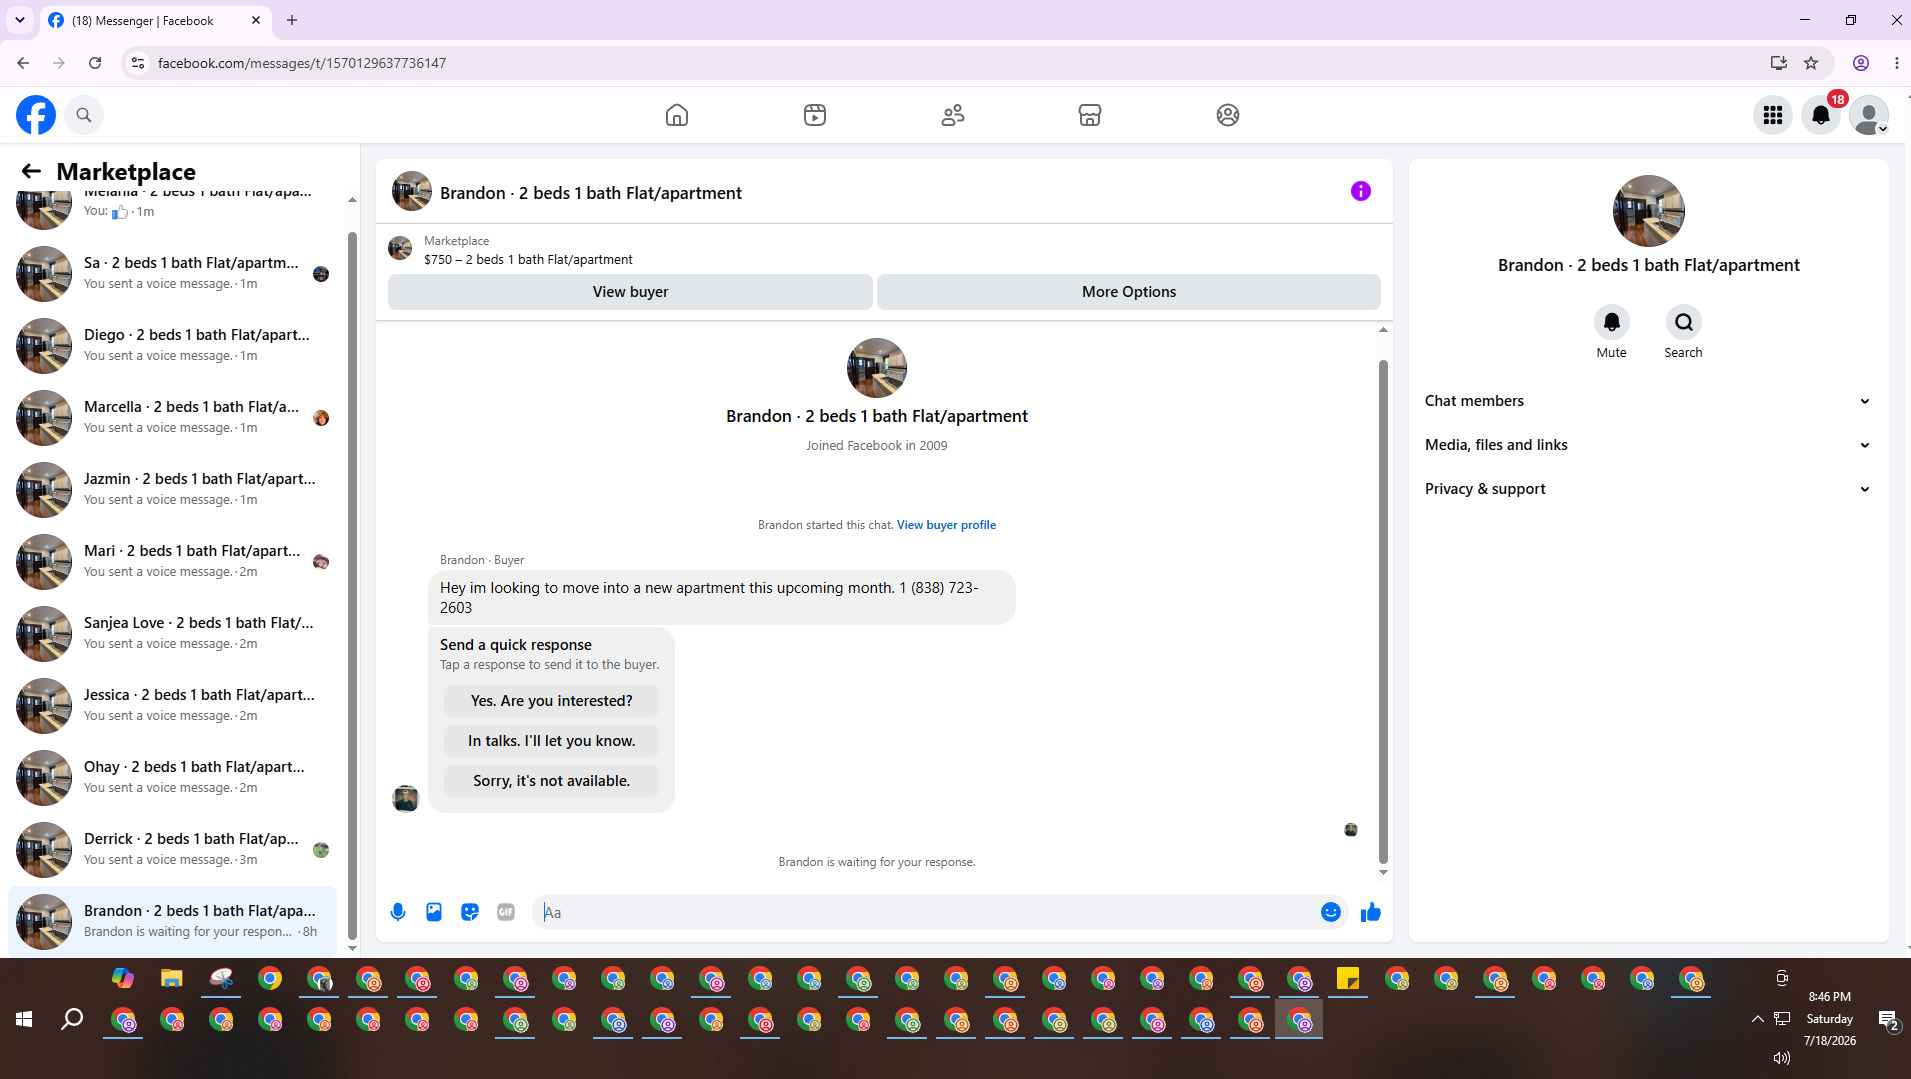Send quick reply 'In talks. I'll let you know.'
The width and height of the screenshot is (1911, 1079).
552,741
